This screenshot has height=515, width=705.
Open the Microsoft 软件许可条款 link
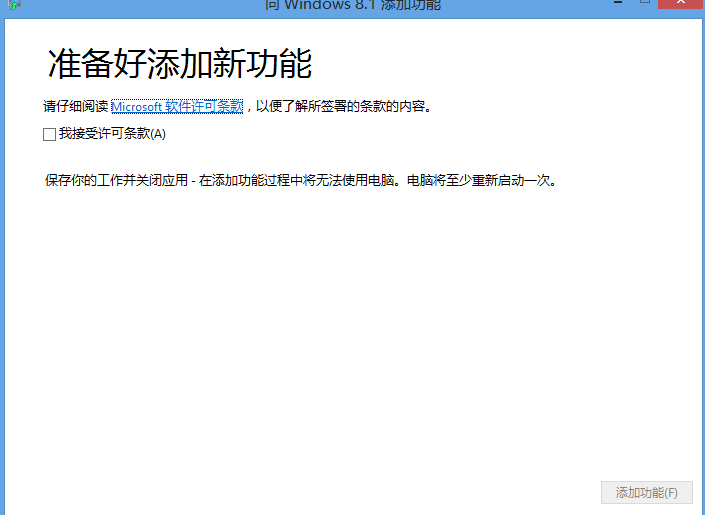pos(177,107)
